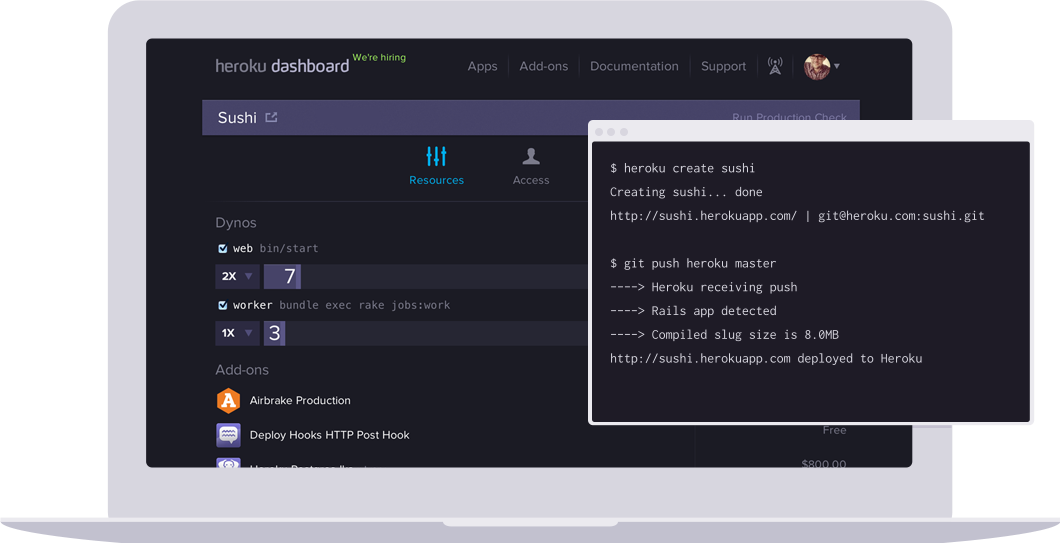Click the Free price label
Screen dimensions: 1060x543
834,430
